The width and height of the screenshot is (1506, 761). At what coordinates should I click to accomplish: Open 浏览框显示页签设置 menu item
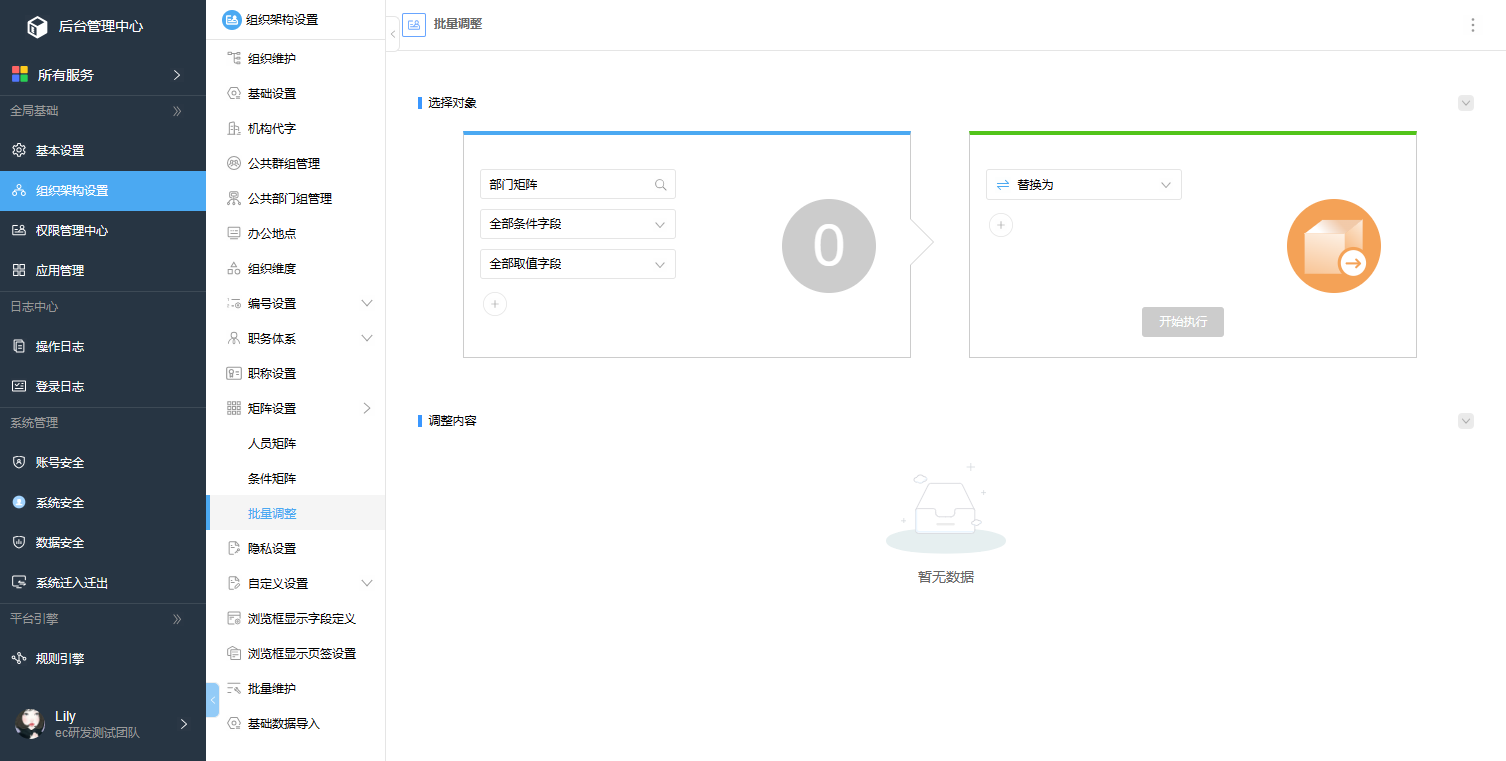[x=295, y=654]
